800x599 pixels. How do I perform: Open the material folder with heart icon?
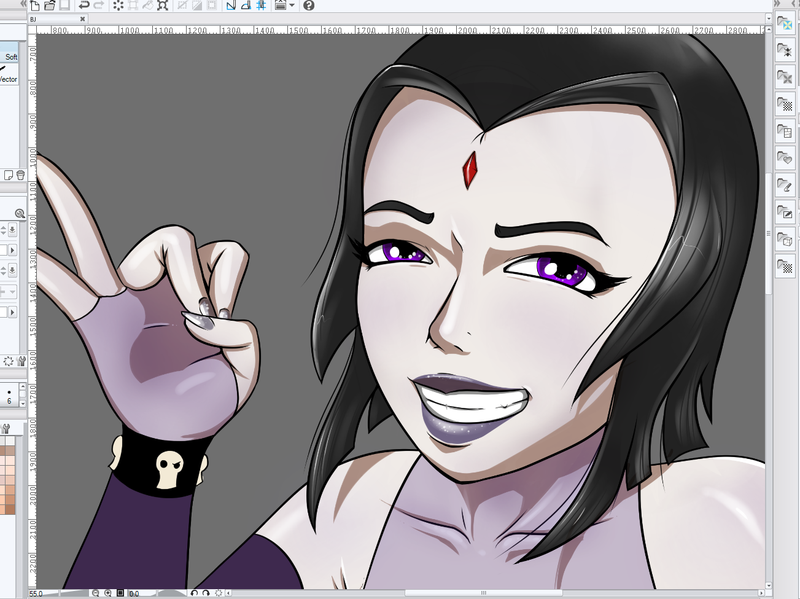click(785, 158)
